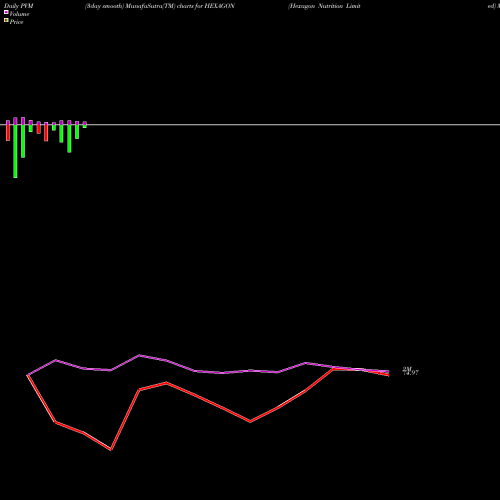Image resolution: width=500 pixels, height=500 pixels.
Task: Click the 2M value label at line end
Action: point(407,369)
